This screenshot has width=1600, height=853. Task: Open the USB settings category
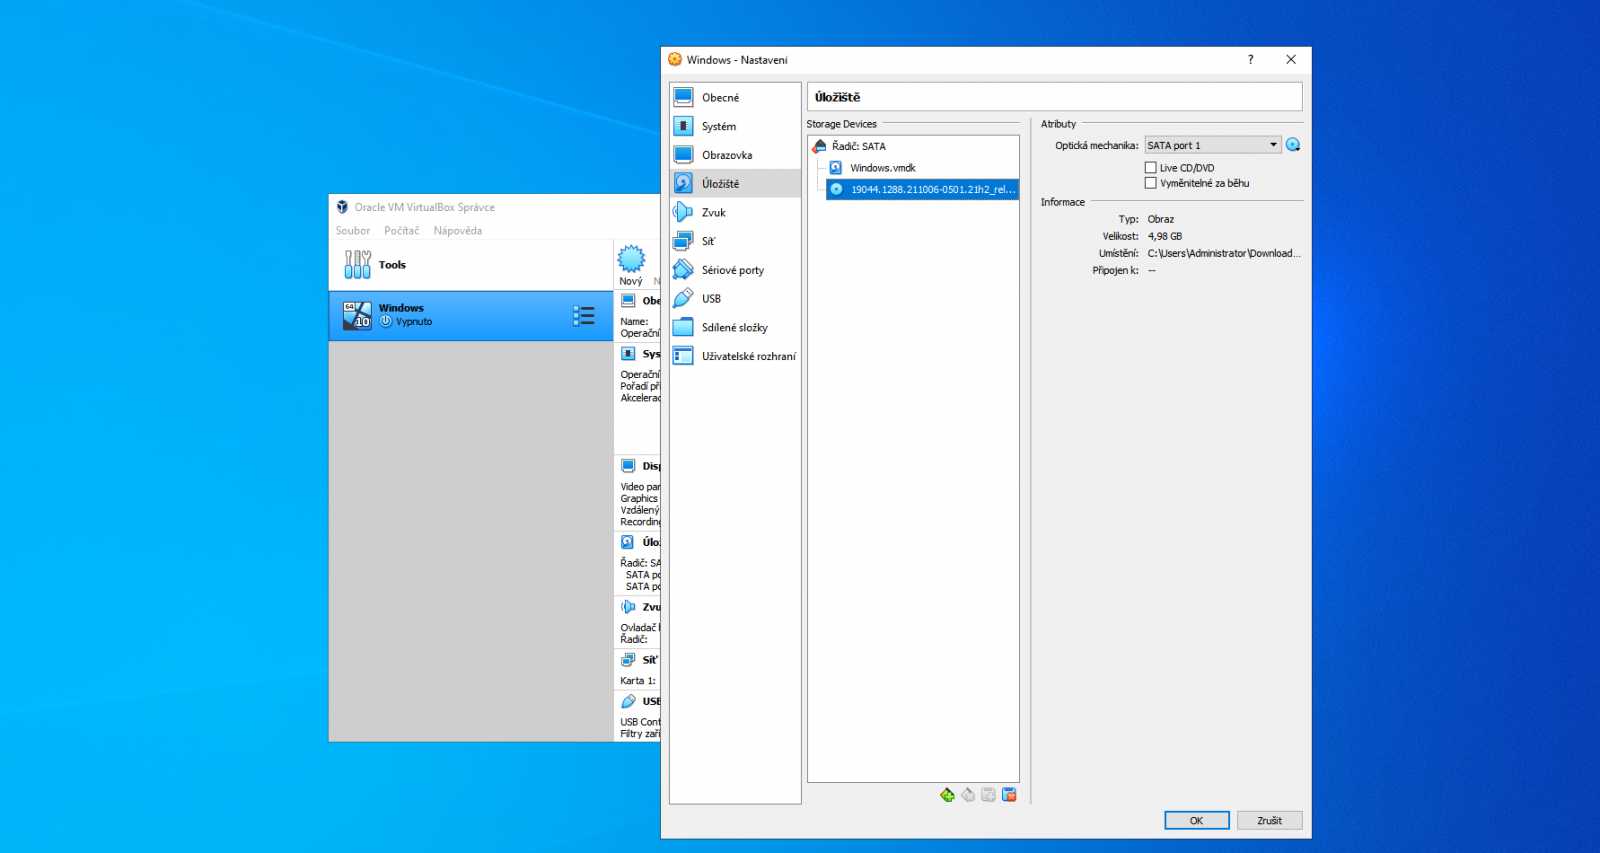coord(735,299)
